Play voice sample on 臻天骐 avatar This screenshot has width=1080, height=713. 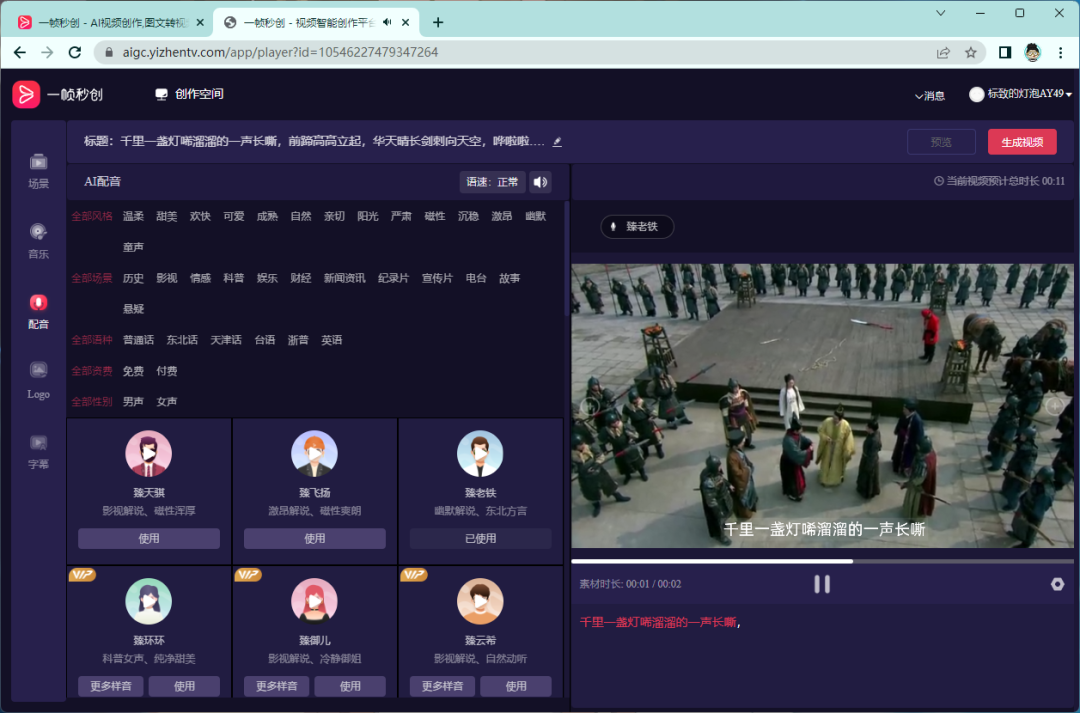[x=148, y=454]
